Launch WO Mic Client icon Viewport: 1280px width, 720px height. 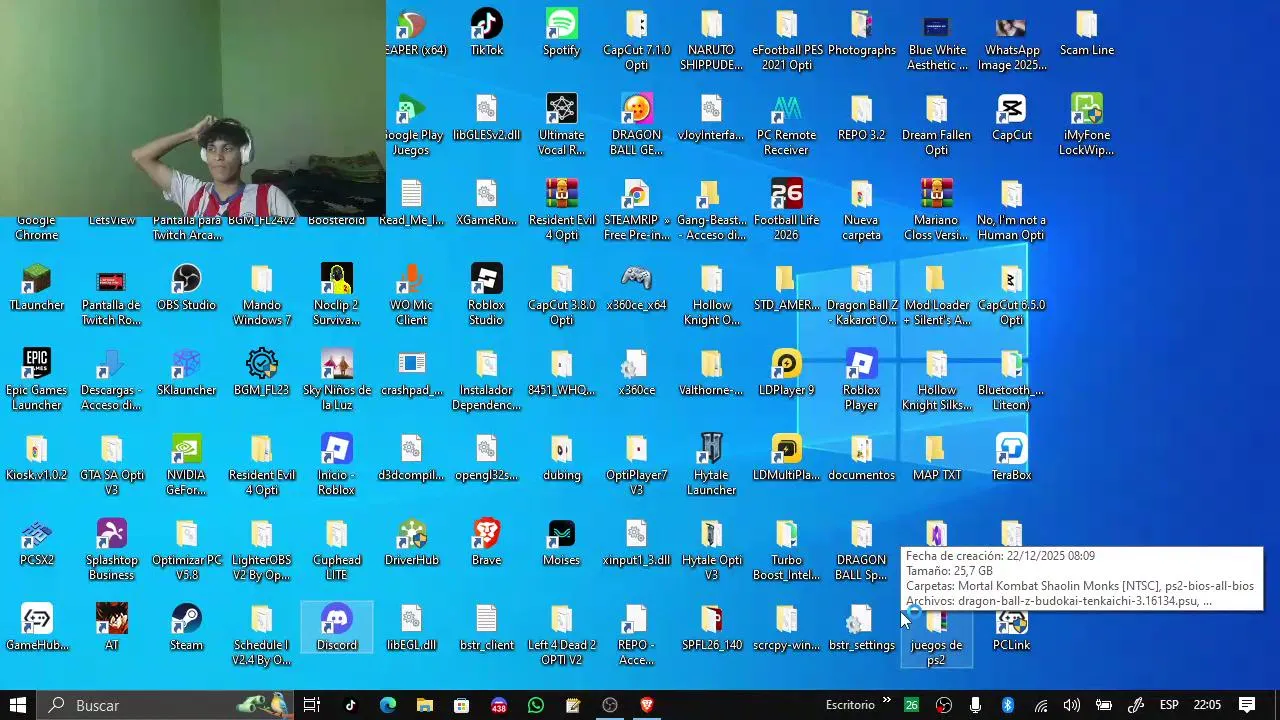411,295
